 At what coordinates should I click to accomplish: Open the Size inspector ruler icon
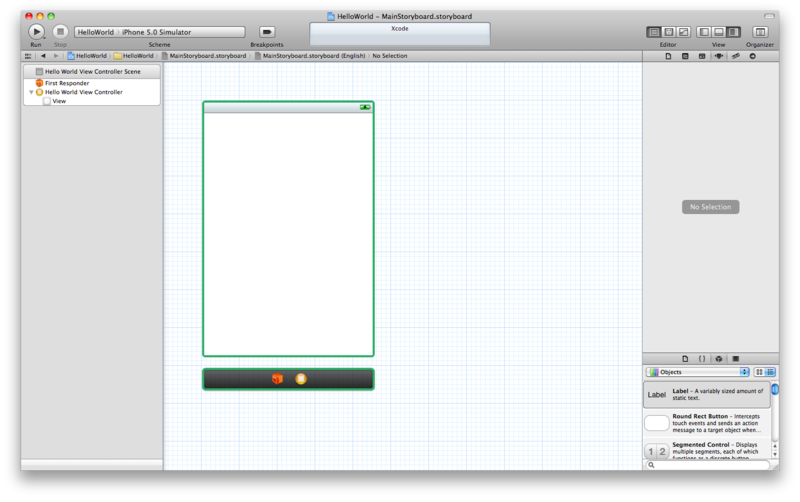coord(736,56)
